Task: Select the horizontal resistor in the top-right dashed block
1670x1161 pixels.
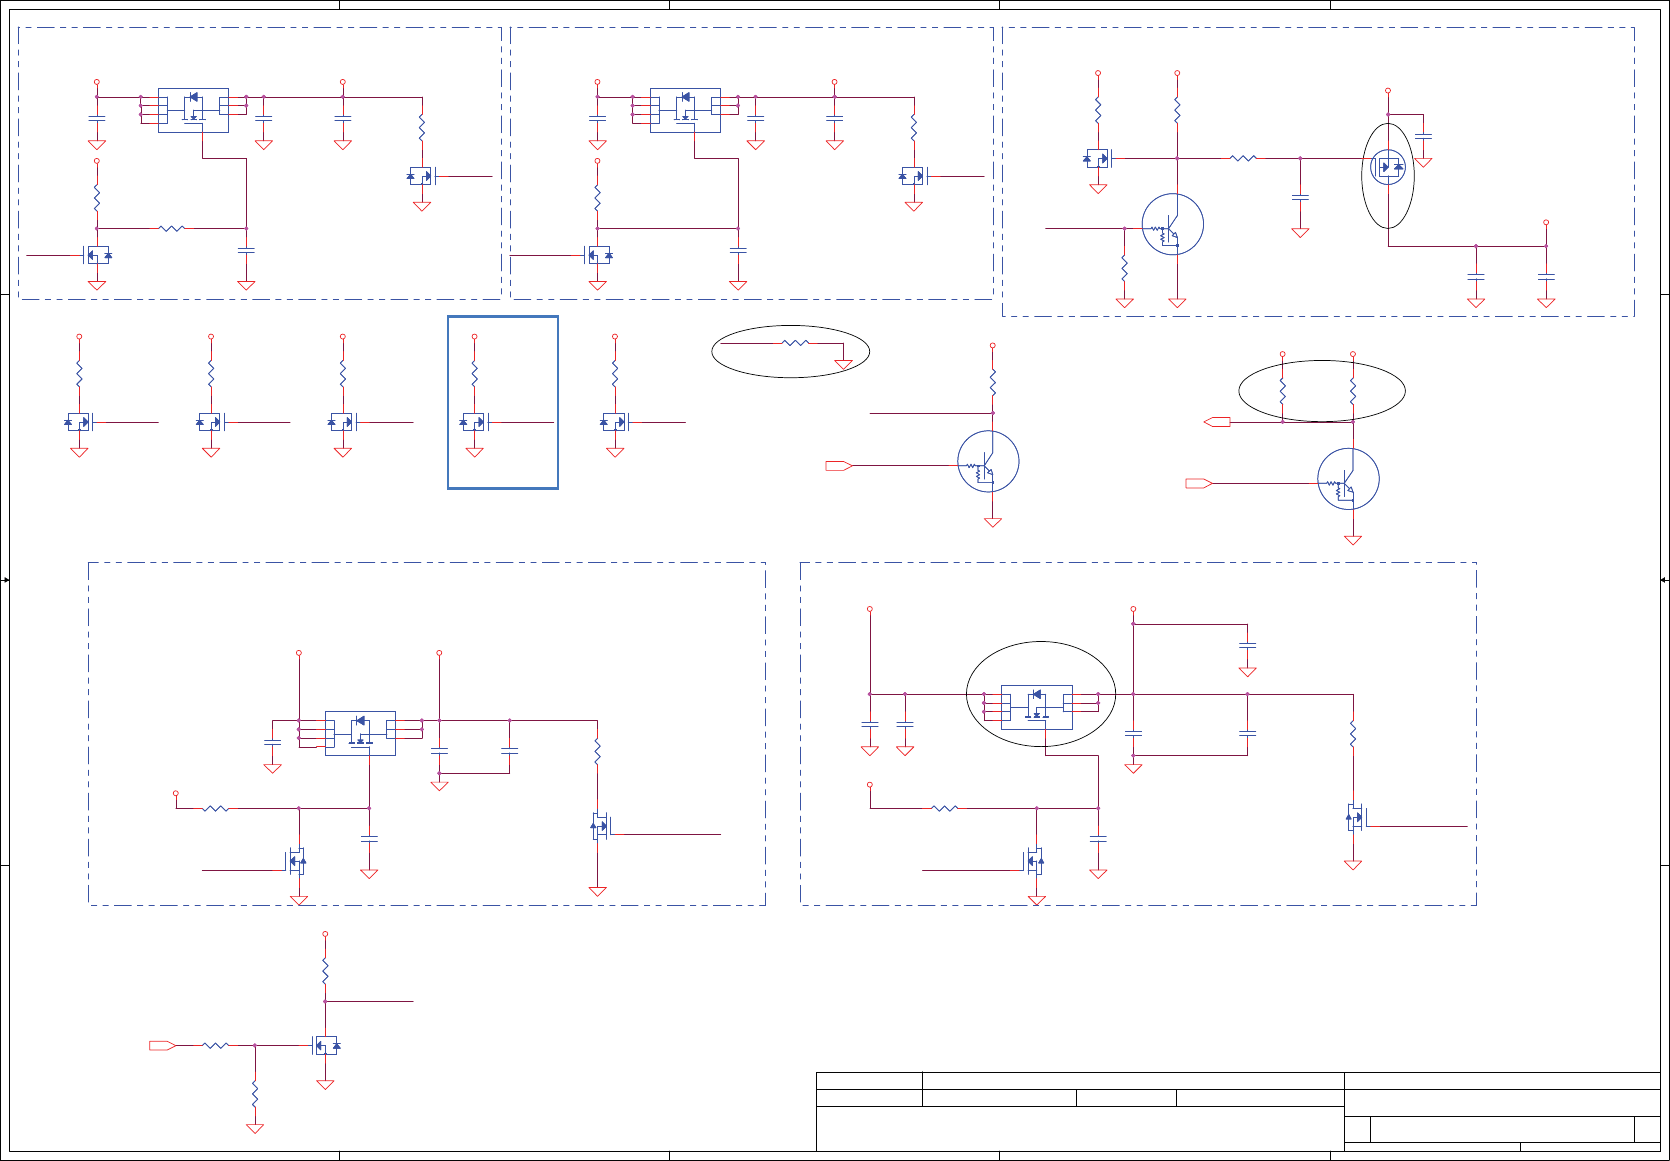Action: [1243, 158]
